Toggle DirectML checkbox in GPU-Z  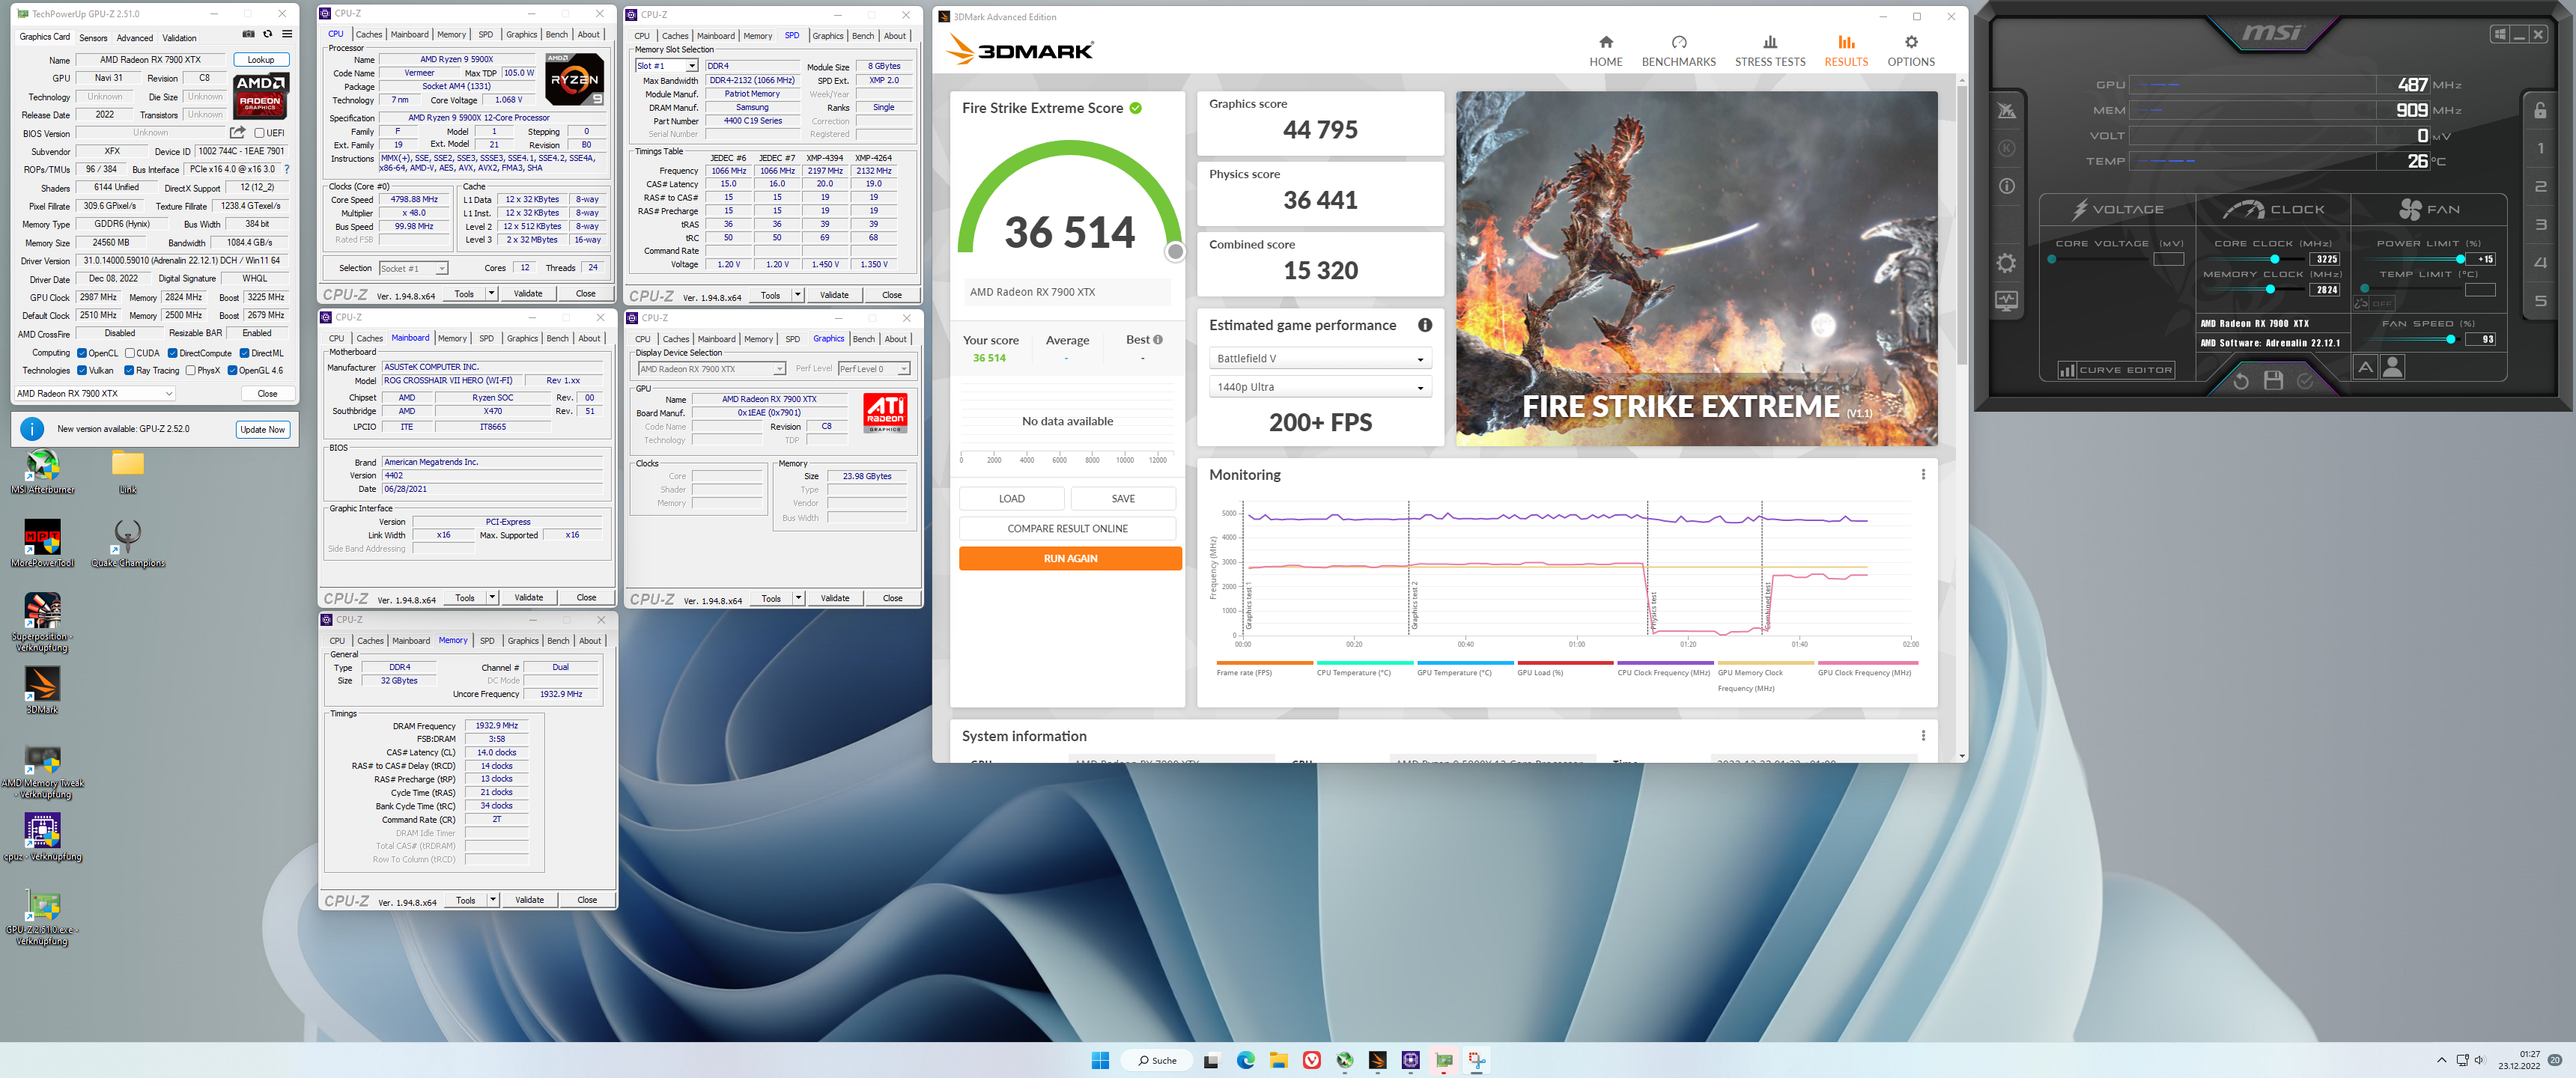click(244, 353)
